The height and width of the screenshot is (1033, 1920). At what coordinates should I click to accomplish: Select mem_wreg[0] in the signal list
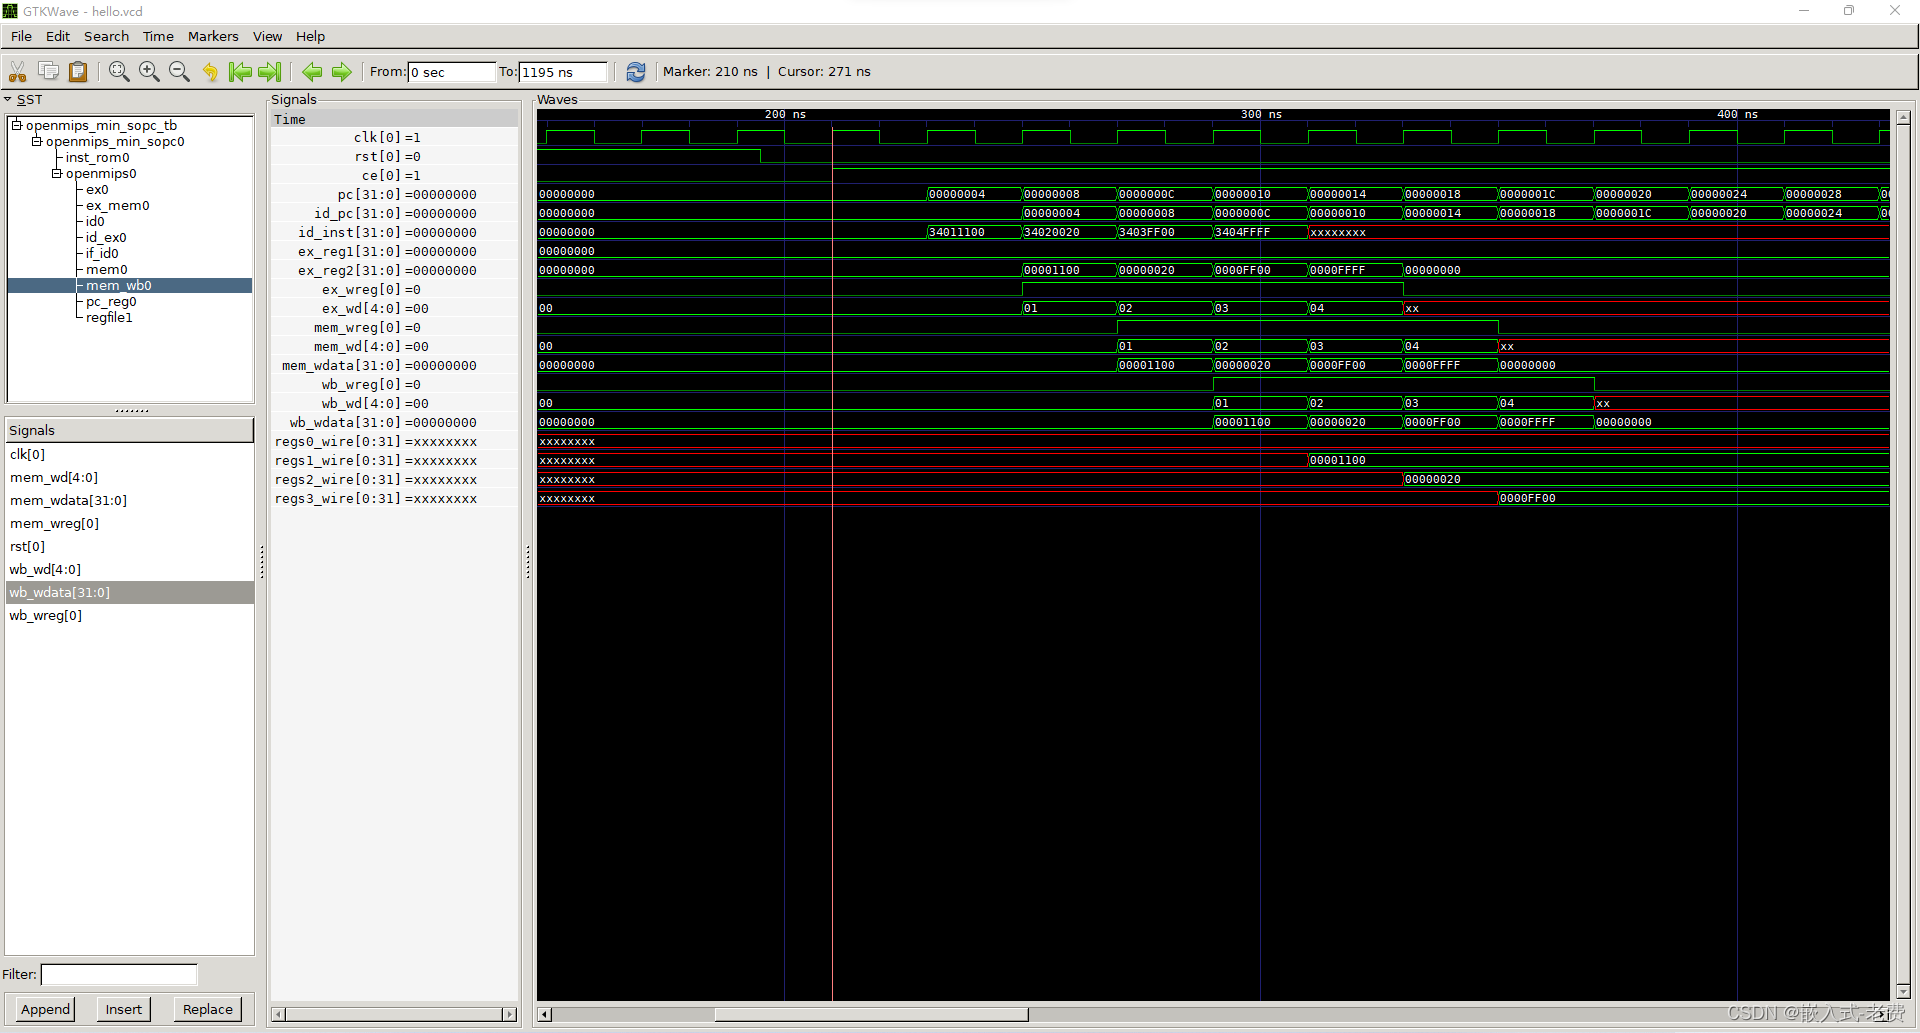(x=129, y=523)
